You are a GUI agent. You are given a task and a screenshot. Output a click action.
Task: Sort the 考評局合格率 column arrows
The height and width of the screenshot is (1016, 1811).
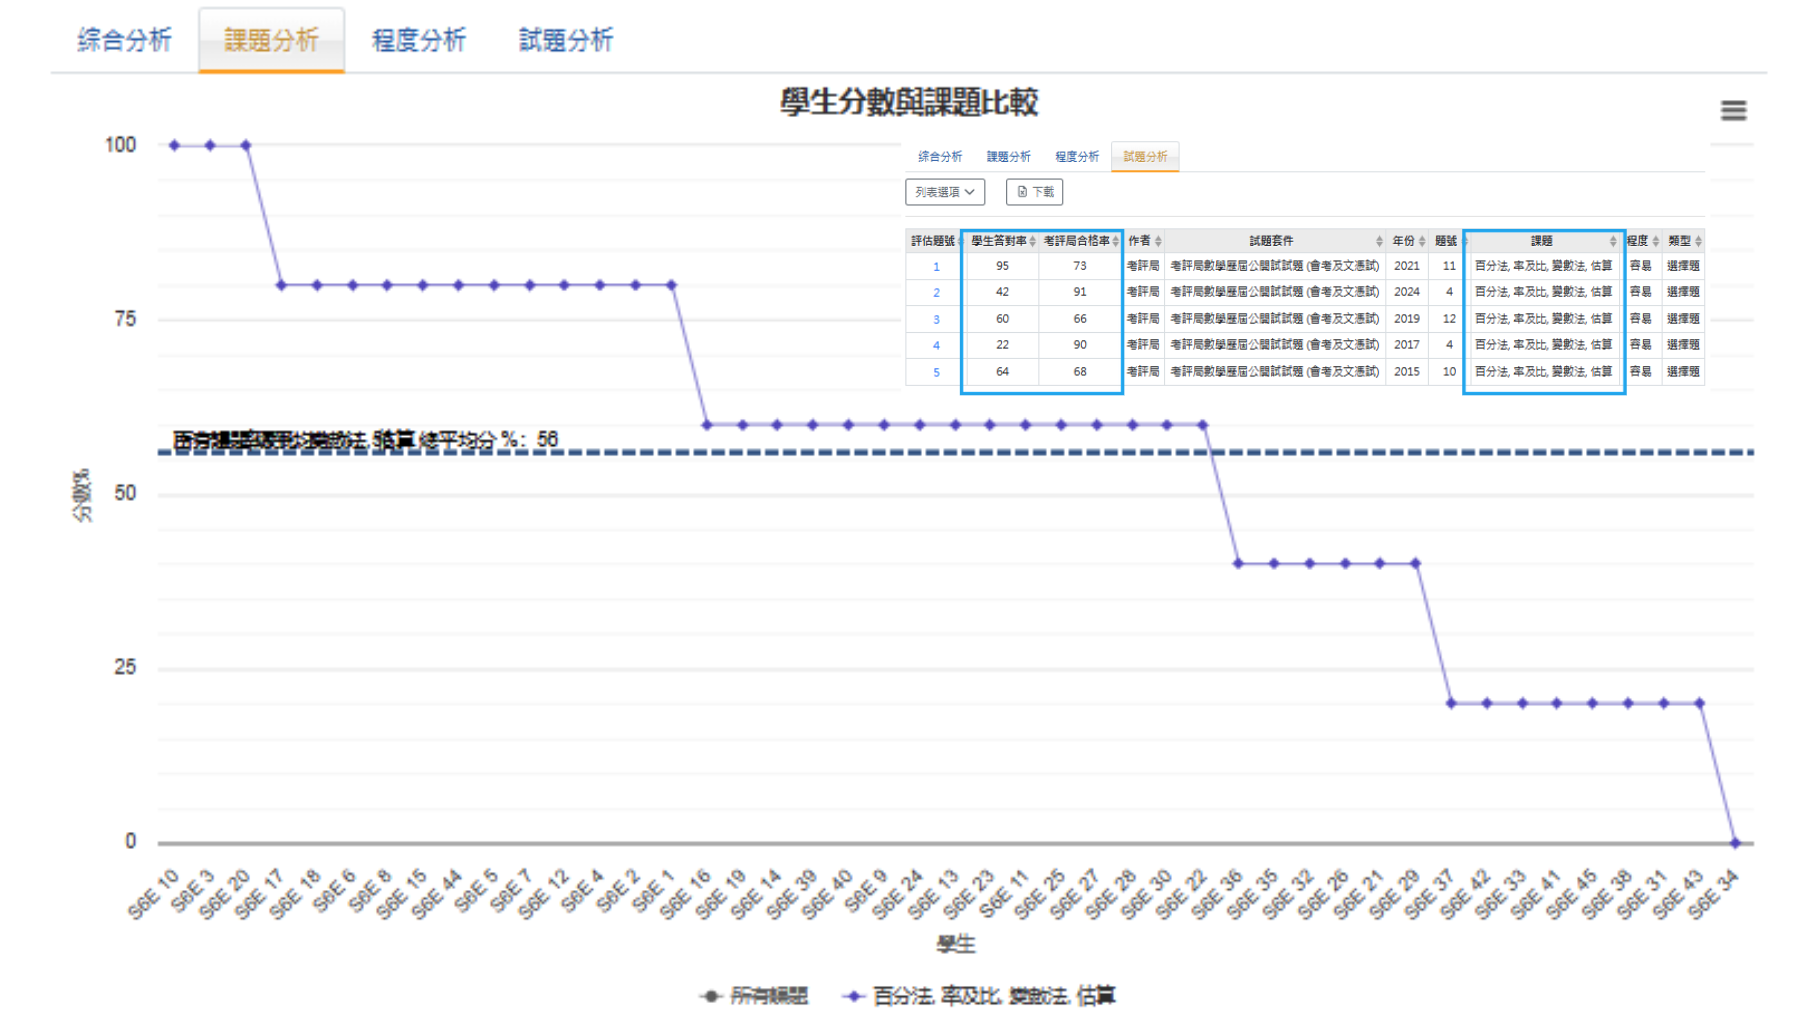1116,242
